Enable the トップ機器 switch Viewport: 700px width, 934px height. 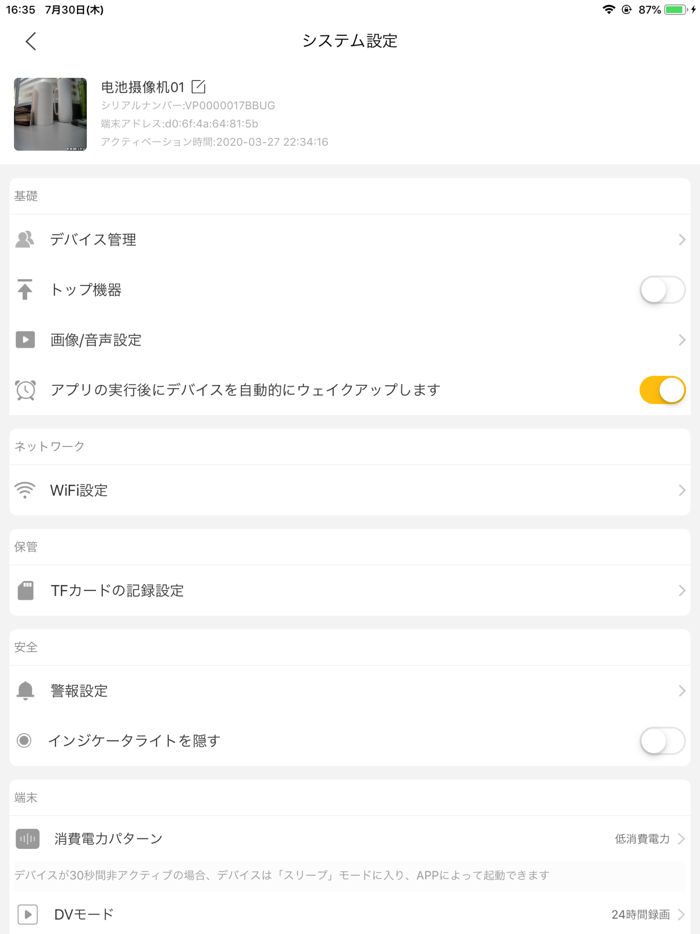pos(662,289)
